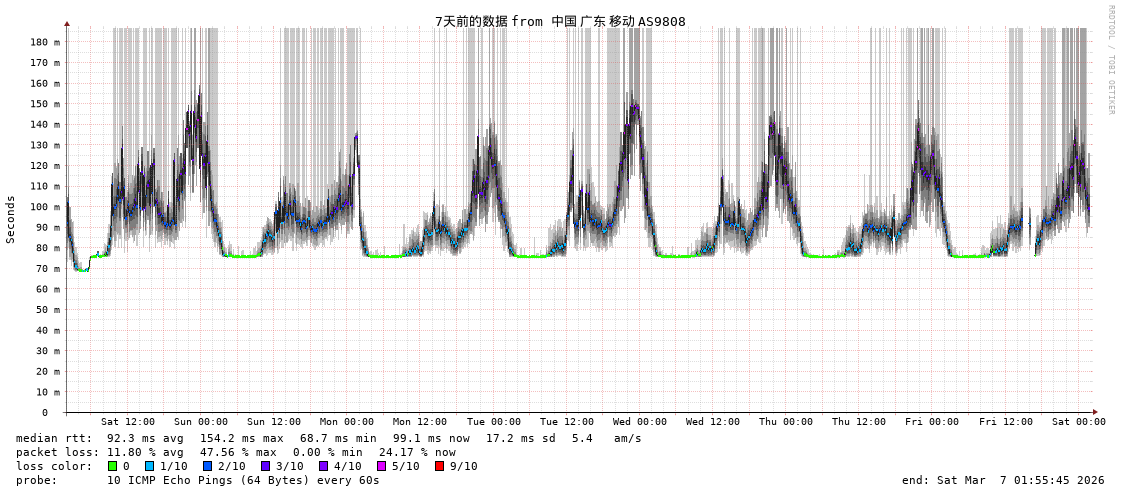Pick the Thu 12:00 time axis label
Image resolution: width=1121 pixels, height=494 pixels.
pos(859,422)
